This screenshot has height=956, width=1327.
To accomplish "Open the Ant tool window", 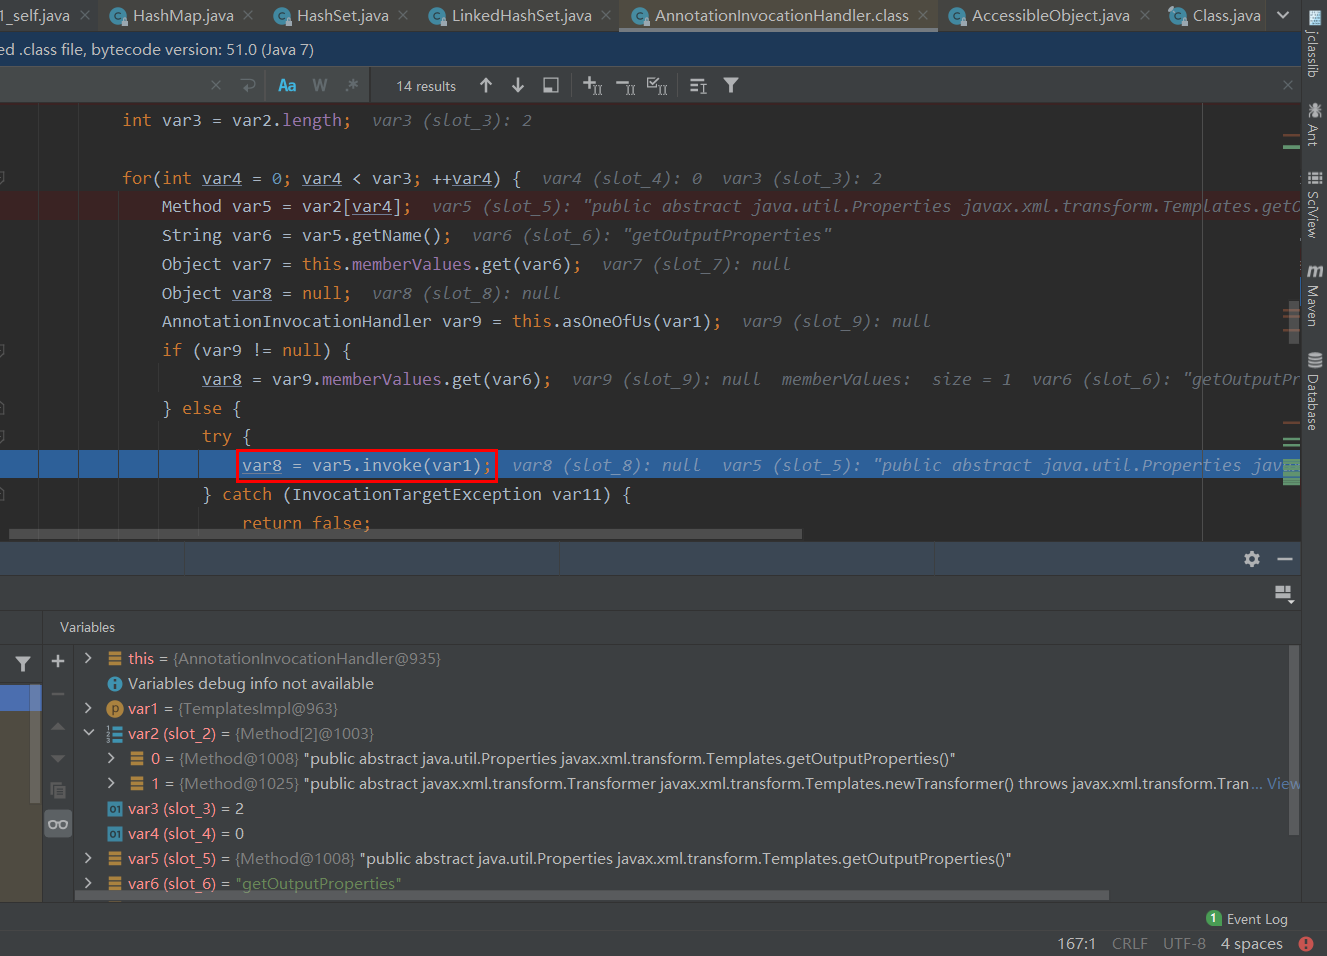I will pyautogui.click(x=1314, y=124).
